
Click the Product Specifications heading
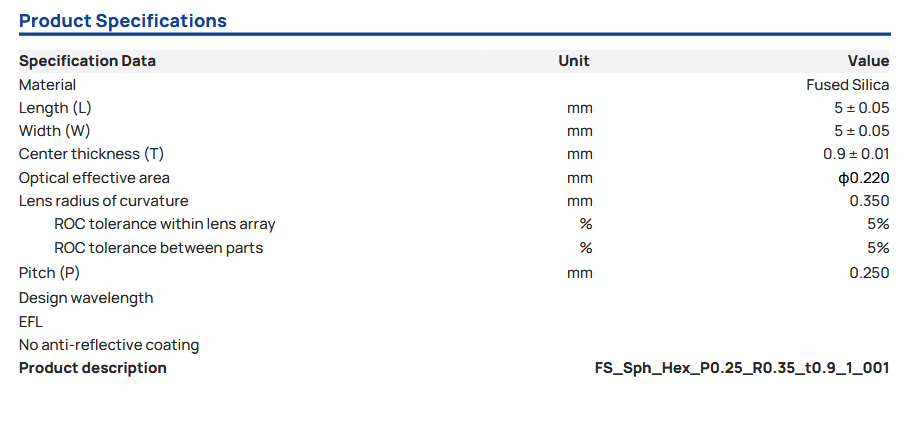point(123,21)
